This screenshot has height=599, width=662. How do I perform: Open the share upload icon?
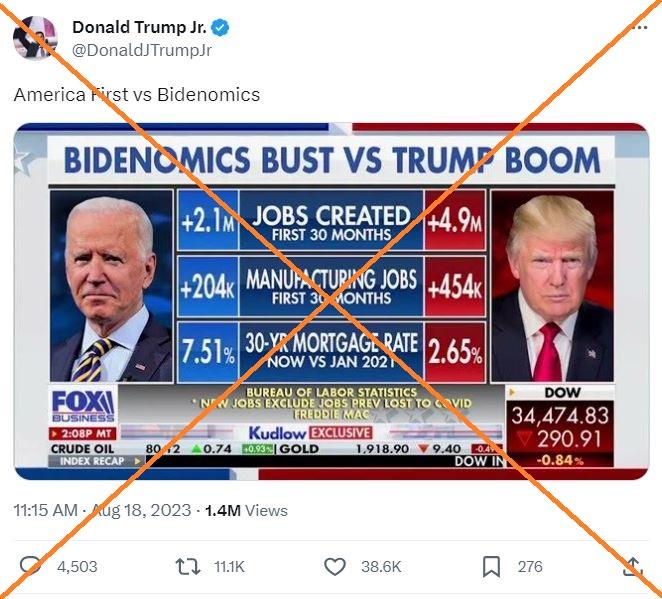[x=632, y=566]
